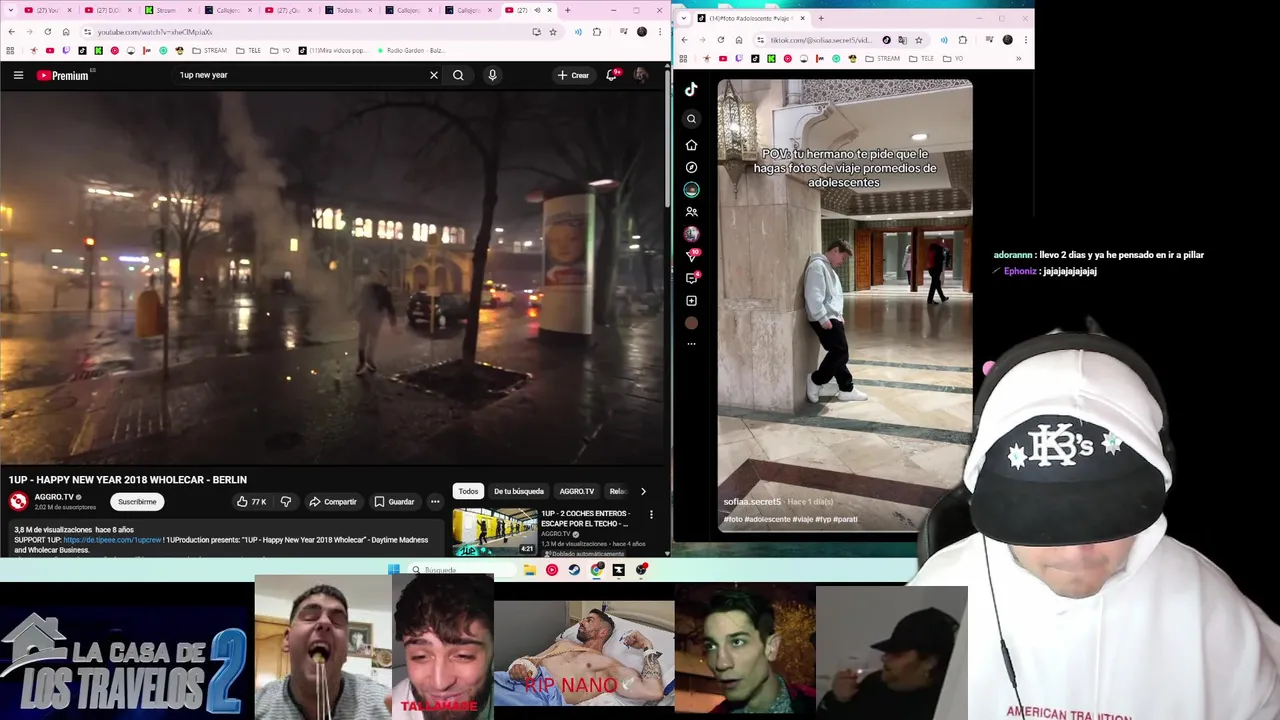Mute the playing YouTube tab speaker icon
1280x720 pixels.
[x=538, y=10]
